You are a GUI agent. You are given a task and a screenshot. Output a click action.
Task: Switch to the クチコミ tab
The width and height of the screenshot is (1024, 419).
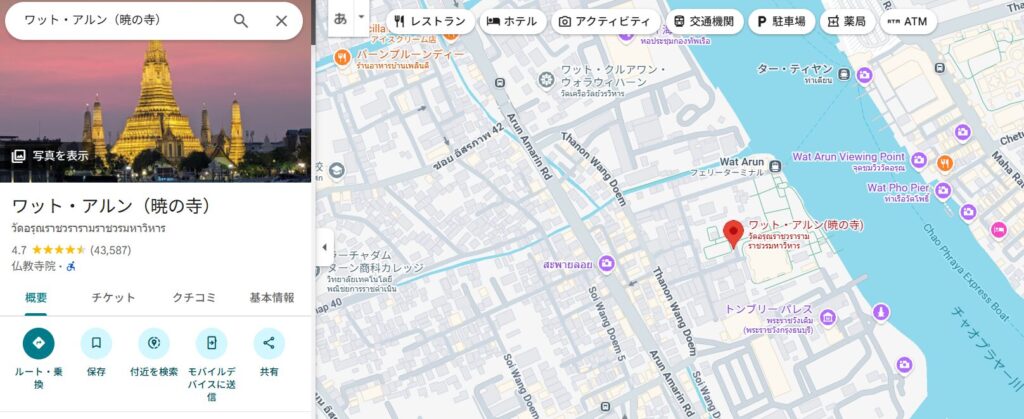pyautogui.click(x=193, y=297)
